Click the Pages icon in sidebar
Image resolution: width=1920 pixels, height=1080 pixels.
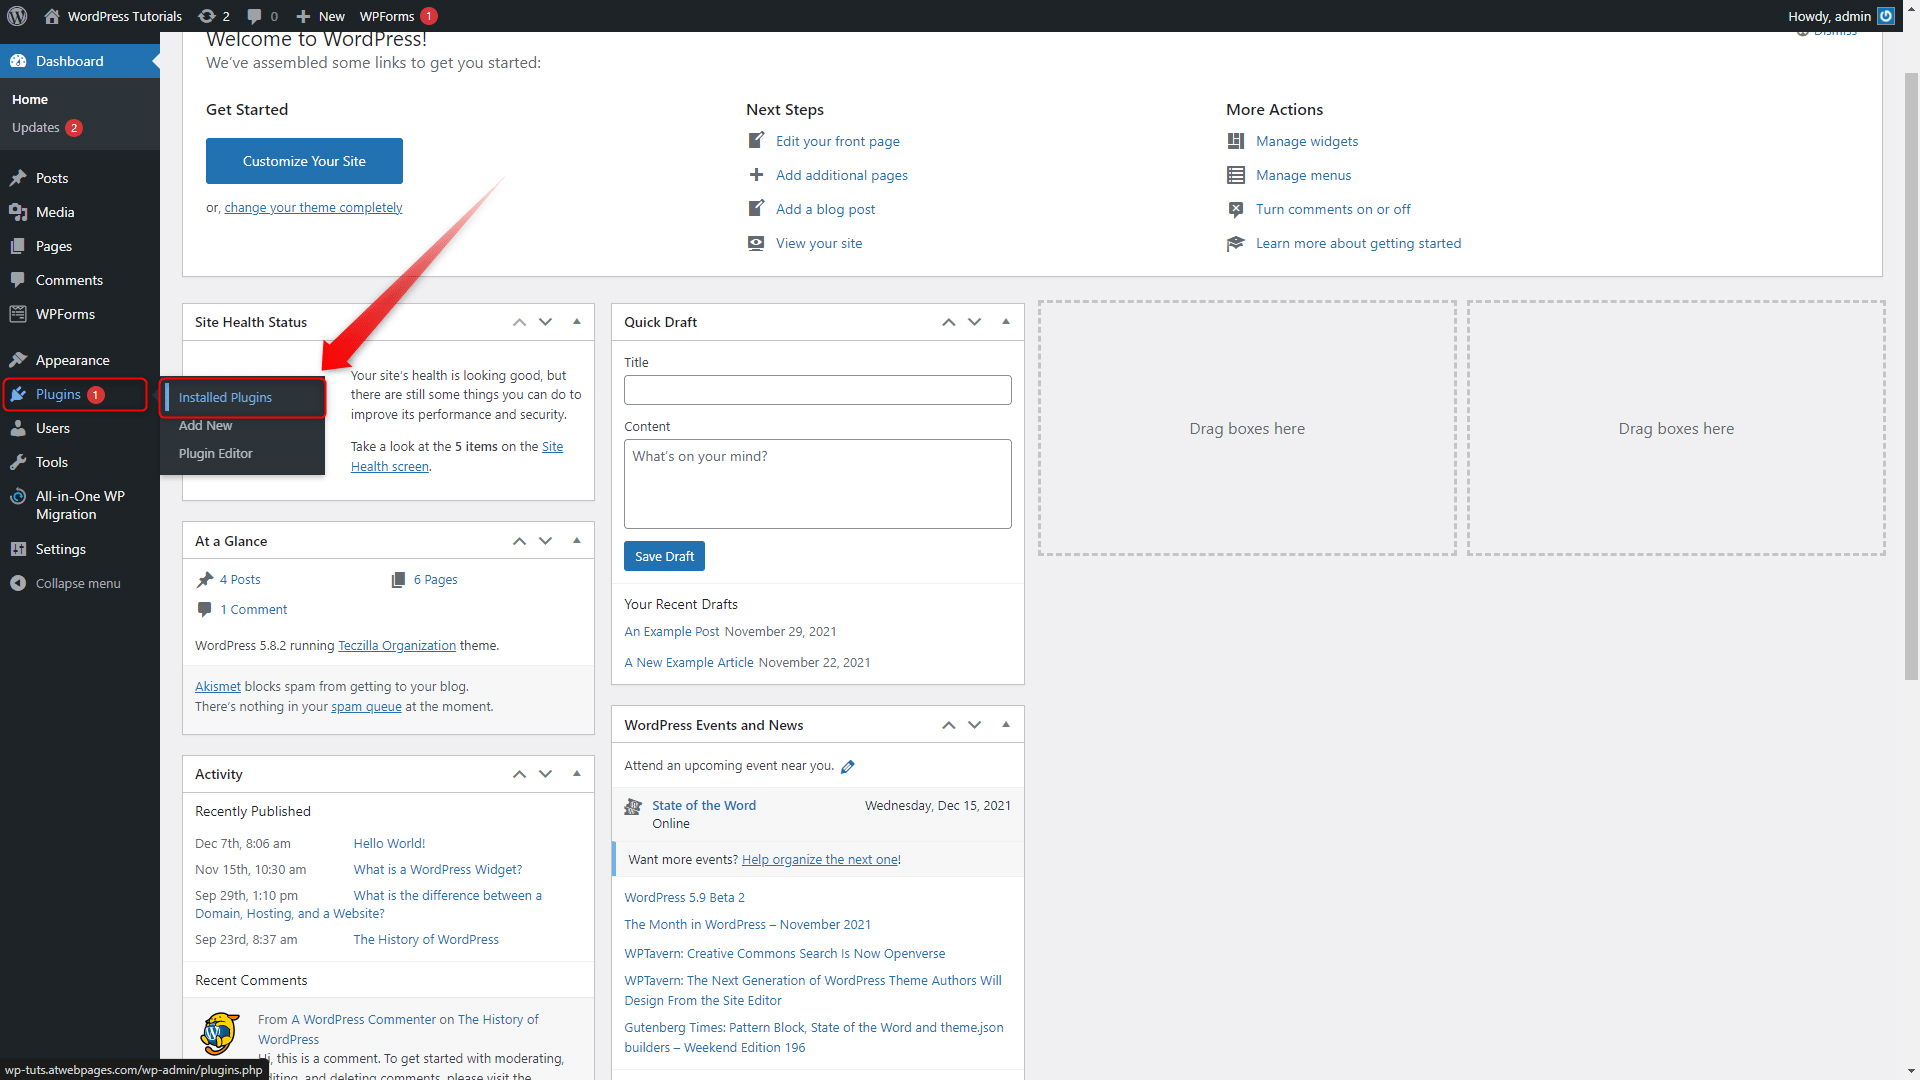click(x=18, y=246)
